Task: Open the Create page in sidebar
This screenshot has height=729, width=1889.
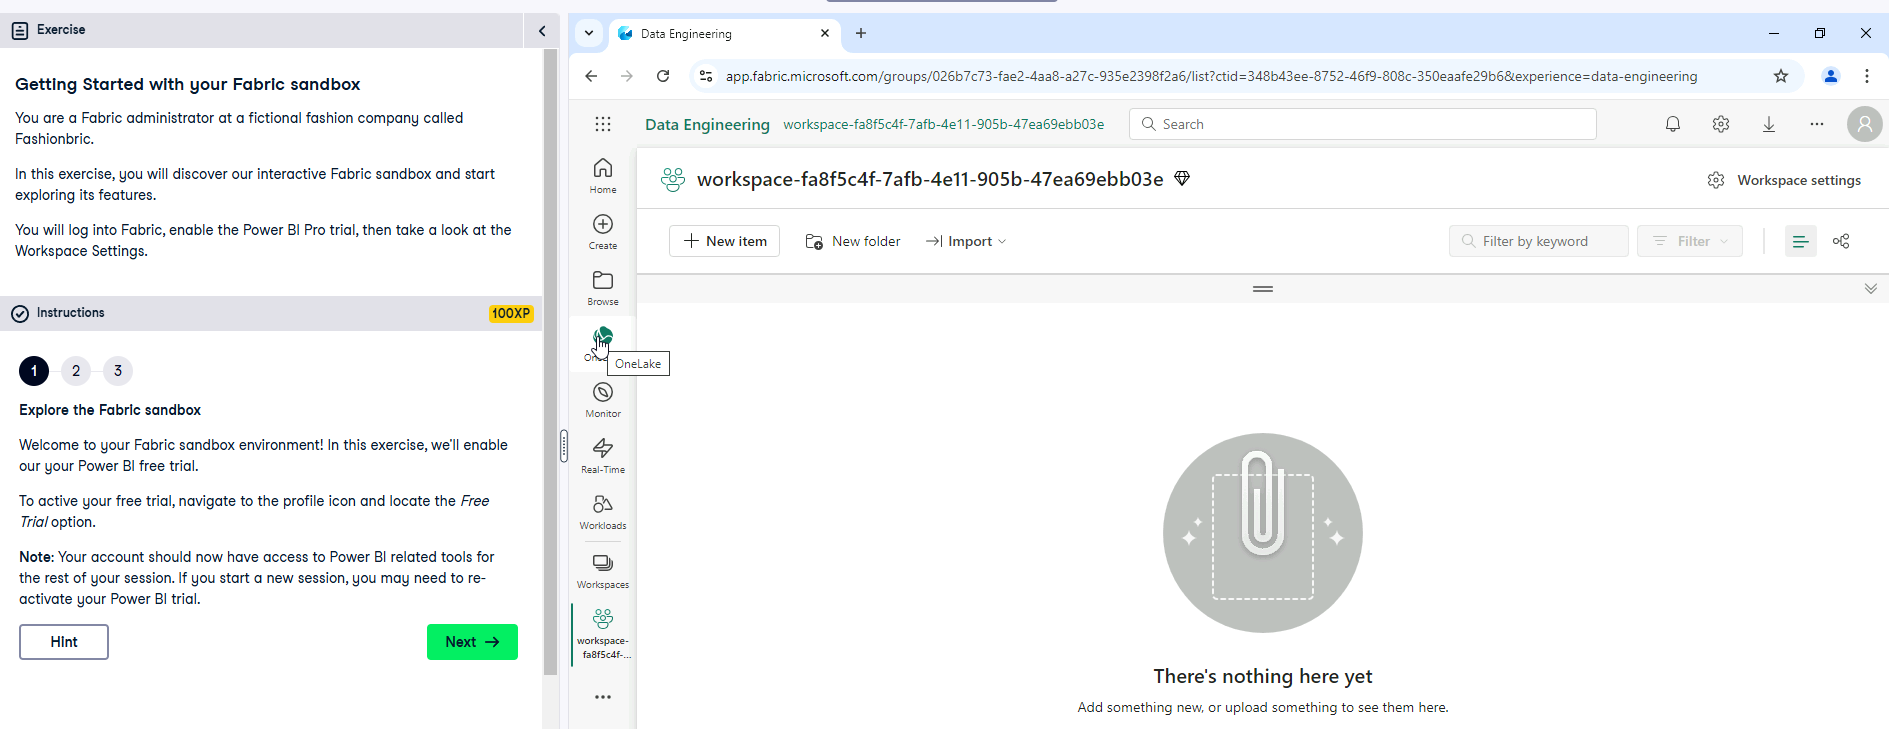Action: (603, 231)
